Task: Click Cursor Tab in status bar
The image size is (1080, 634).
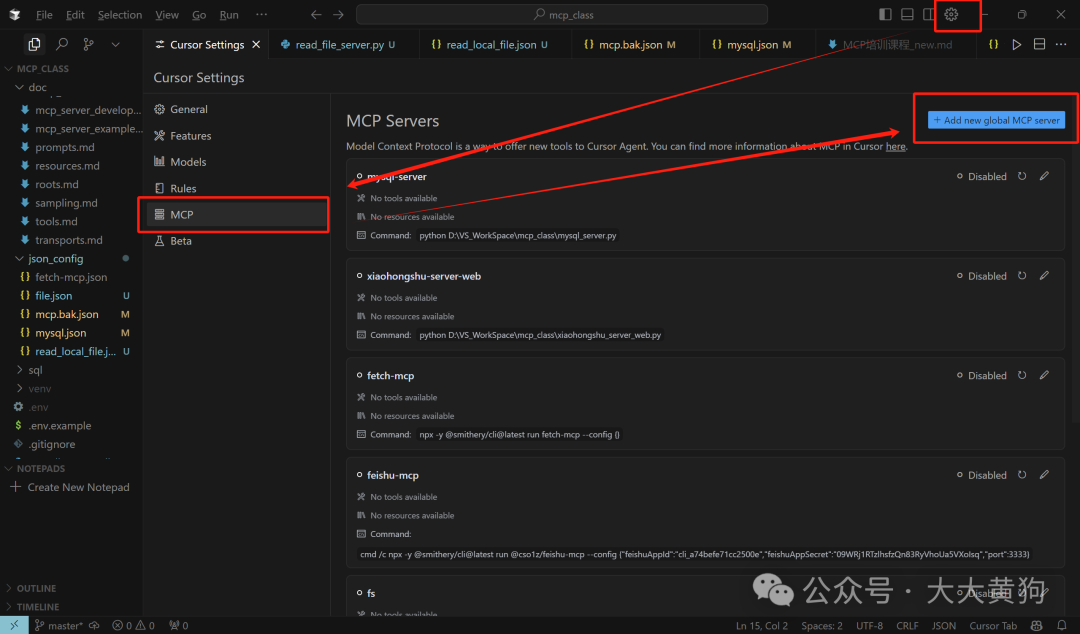Action: pyautogui.click(x=993, y=626)
